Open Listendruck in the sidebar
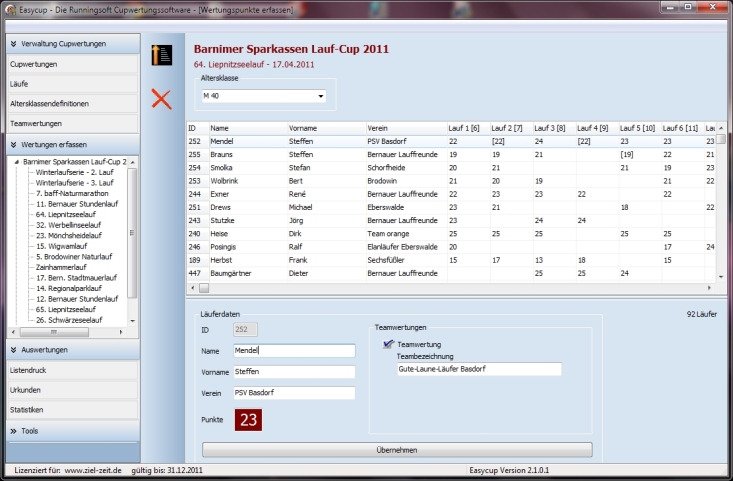Screen dimensions: 733x481 [x=30, y=370]
